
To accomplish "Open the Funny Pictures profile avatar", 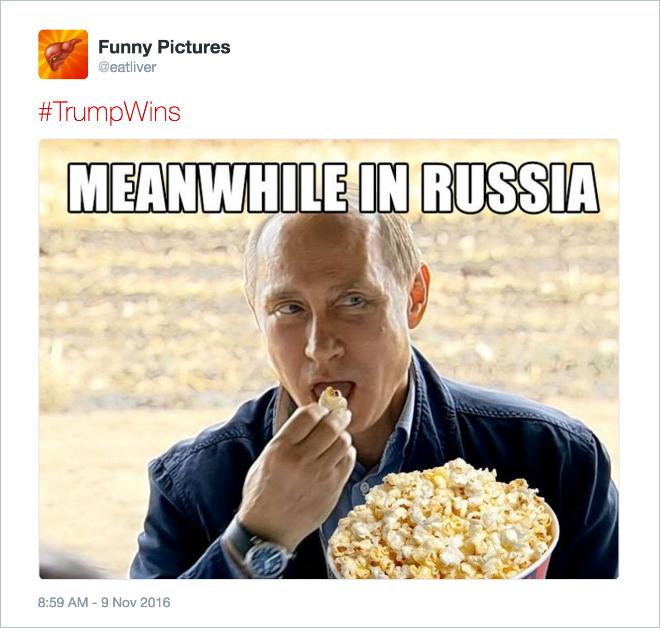I will [x=63, y=54].
